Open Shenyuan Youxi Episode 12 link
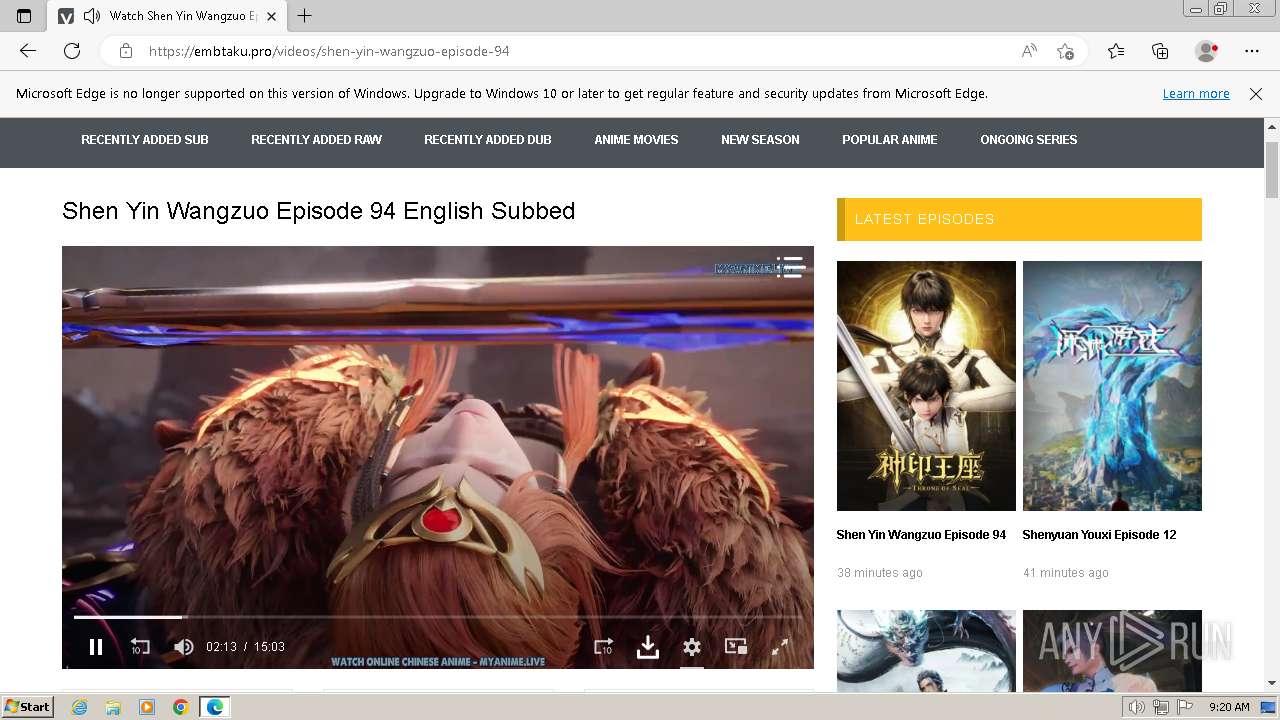Image resolution: width=1280 pixels, height=720 pixels. click(1099, 535)
